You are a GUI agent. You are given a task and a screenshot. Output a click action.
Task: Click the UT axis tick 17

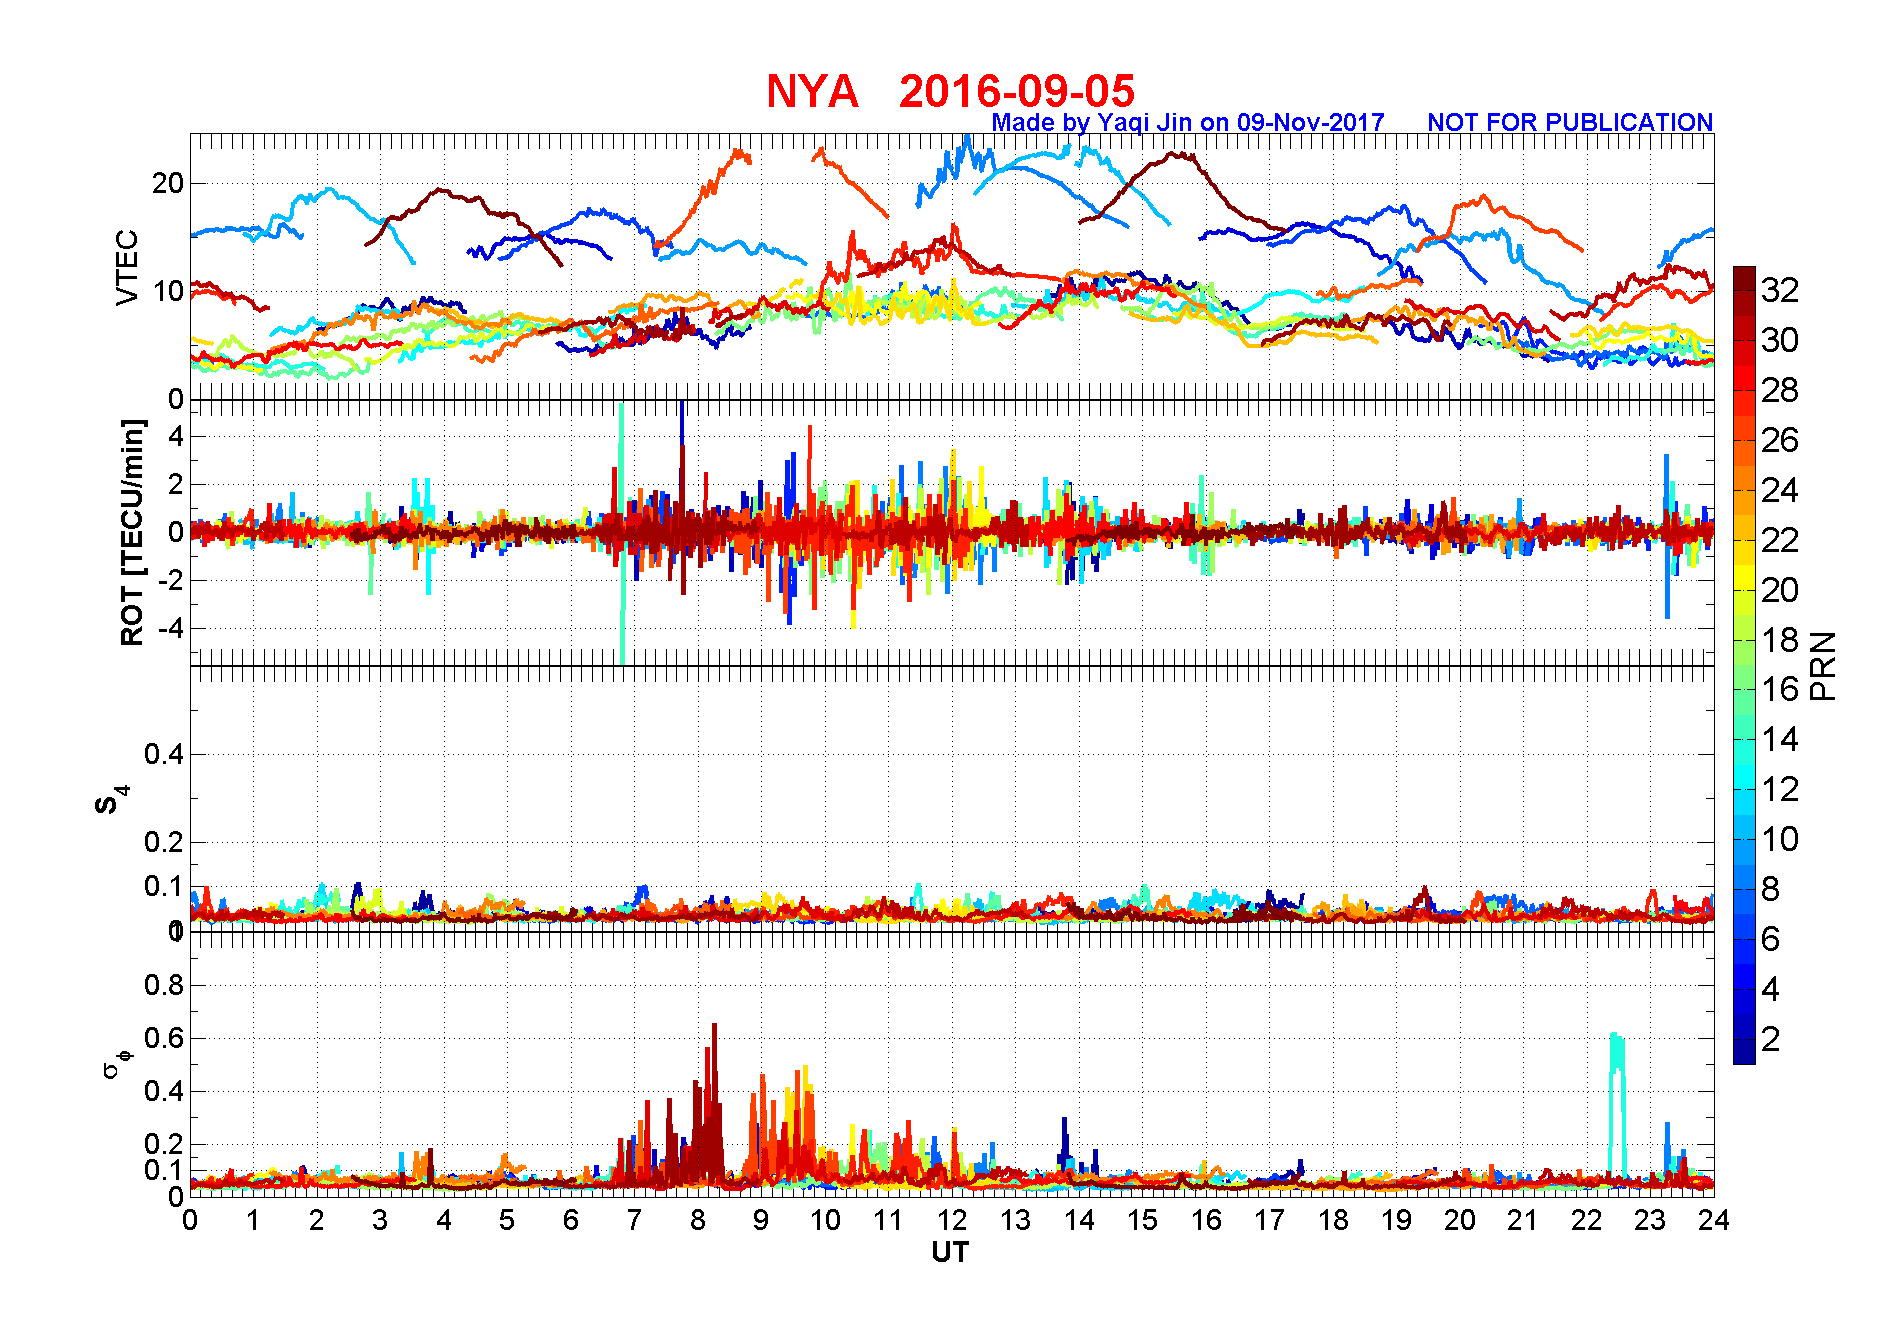pyautogui.click(x=1270, y=1220)
